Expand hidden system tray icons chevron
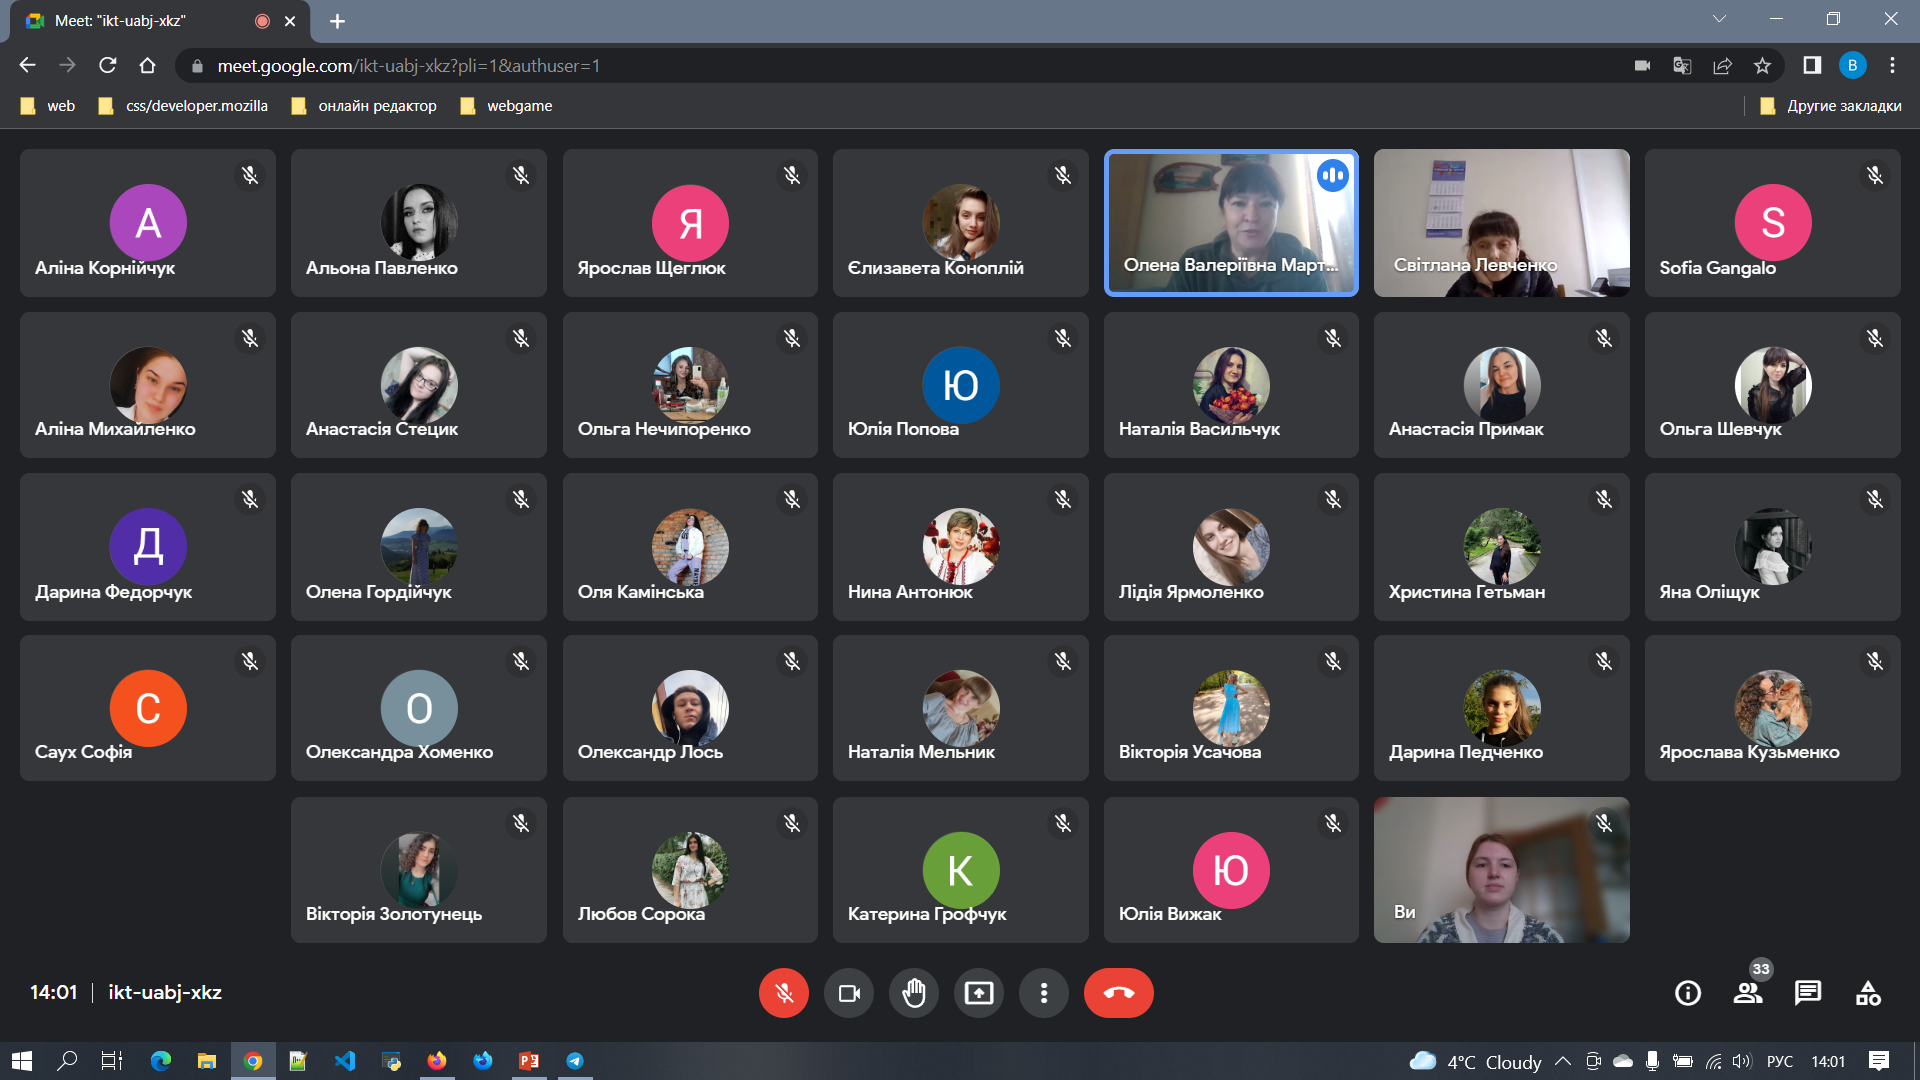 click(x=1563, y=1061)
